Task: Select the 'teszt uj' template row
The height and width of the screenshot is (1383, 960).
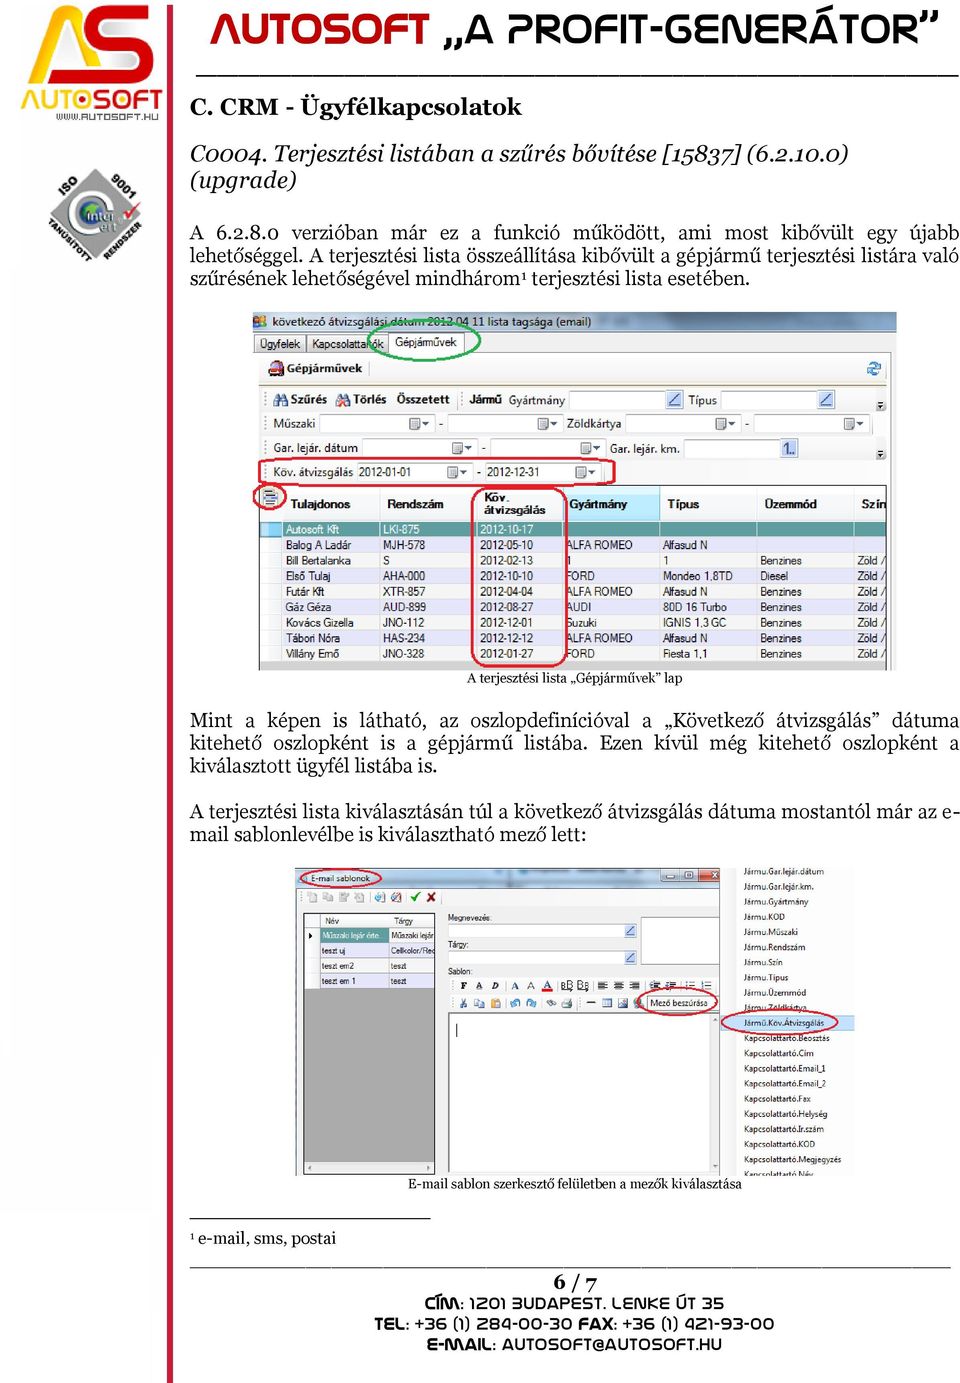Action: click(x=369, y=951)
